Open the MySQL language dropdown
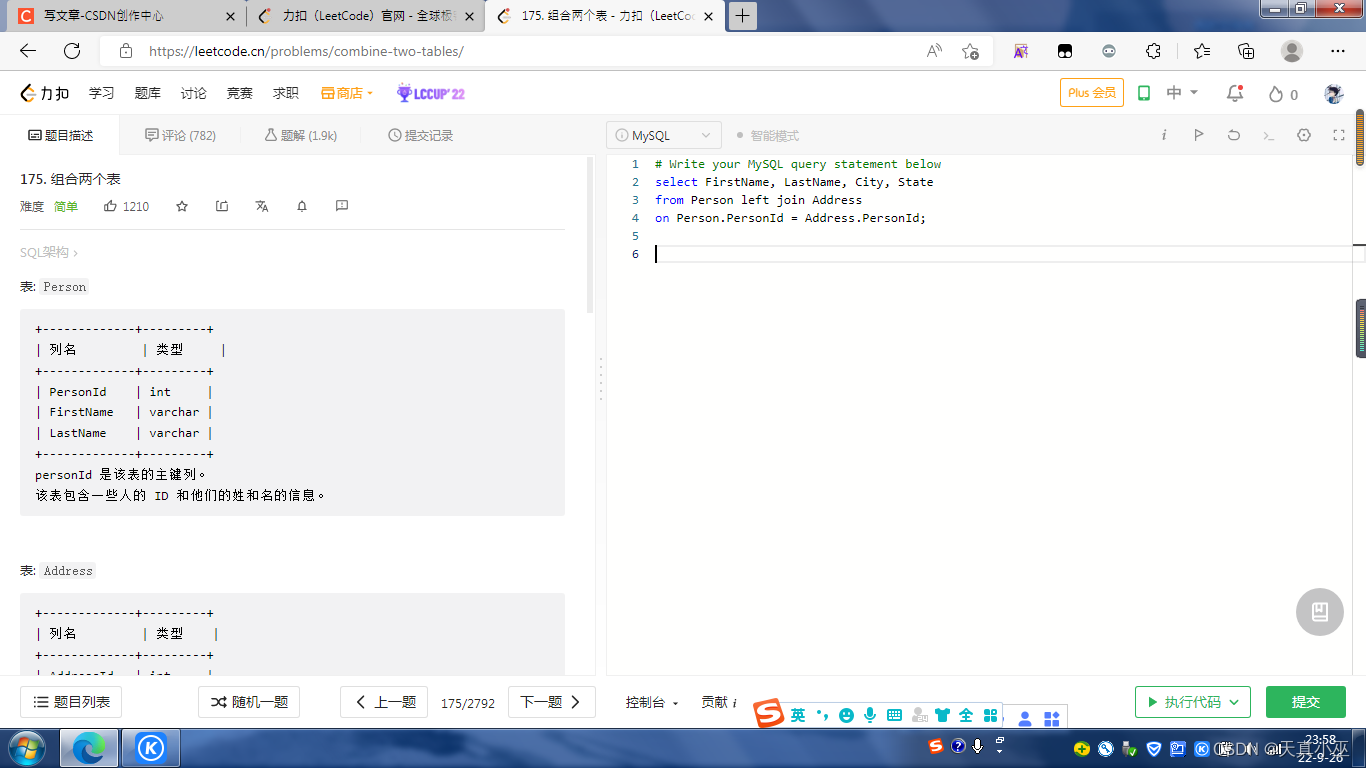 (x=664, y=136)
